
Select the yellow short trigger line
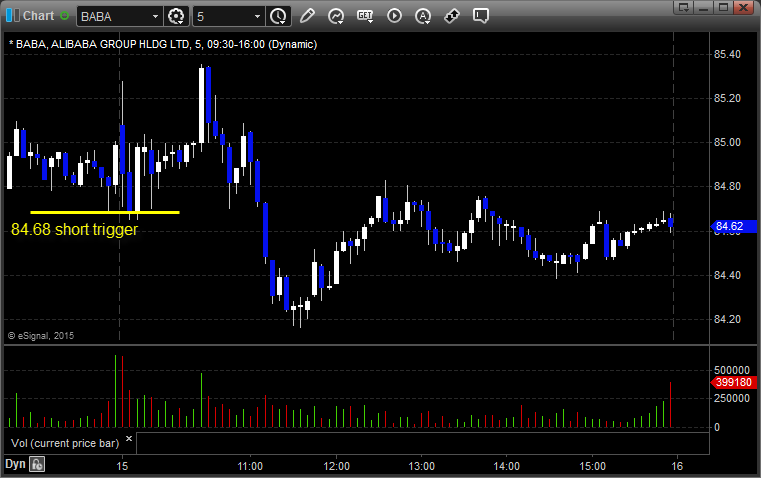pyautogui.click(x=105, y=212)
